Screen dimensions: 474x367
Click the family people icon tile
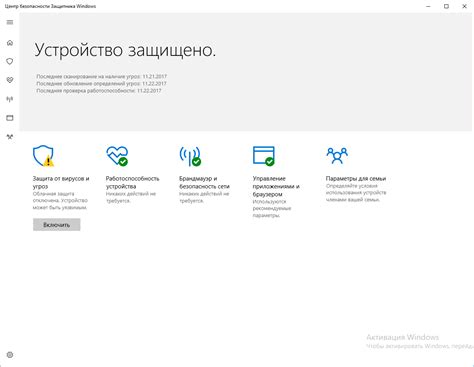[x=337, y=155]
